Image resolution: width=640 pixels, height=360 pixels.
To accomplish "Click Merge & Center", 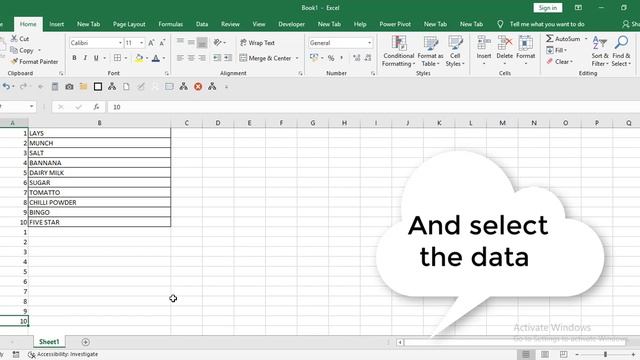I will click(x=265, y=58).
